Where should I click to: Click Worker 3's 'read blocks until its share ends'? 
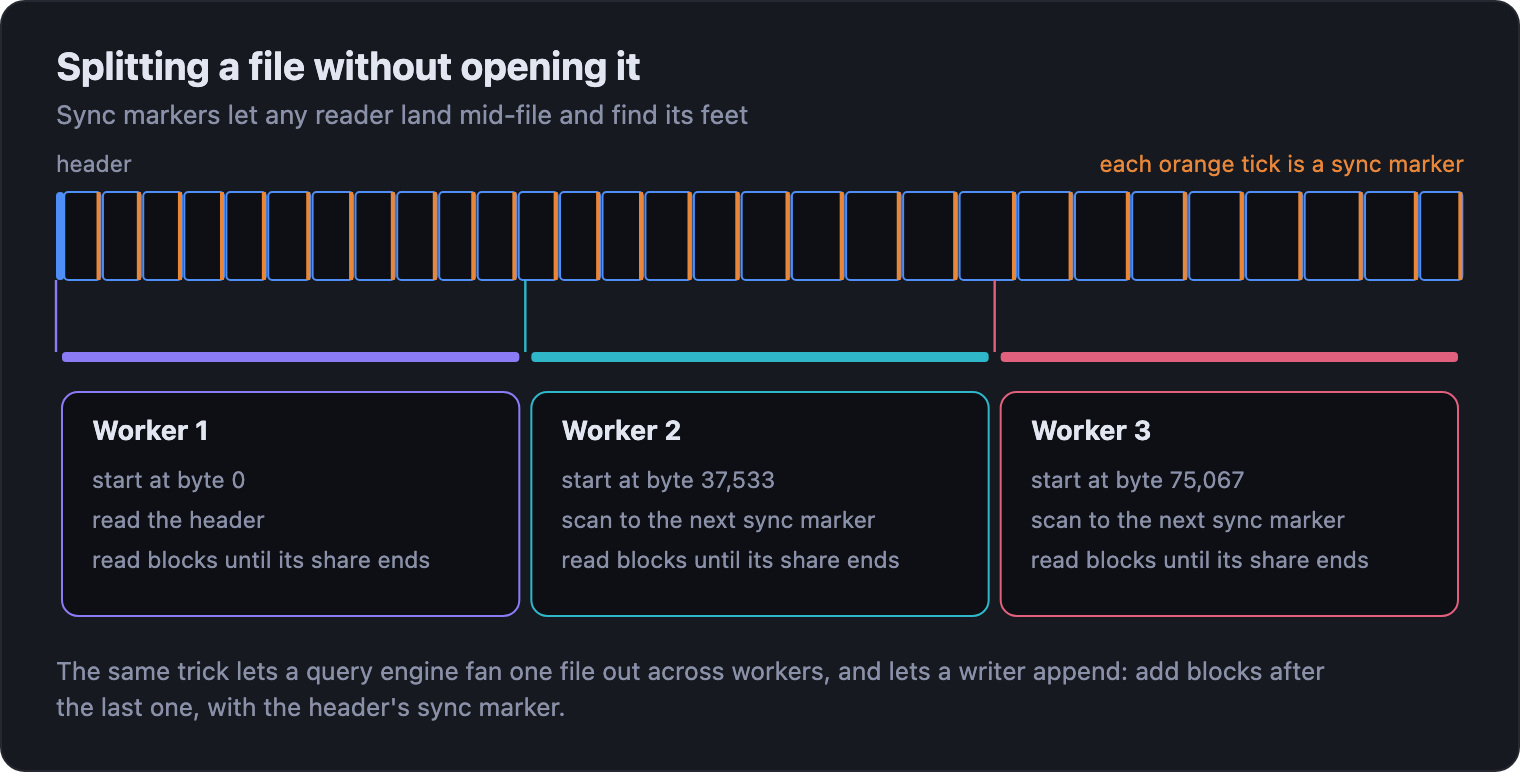tap(1199, 560)
